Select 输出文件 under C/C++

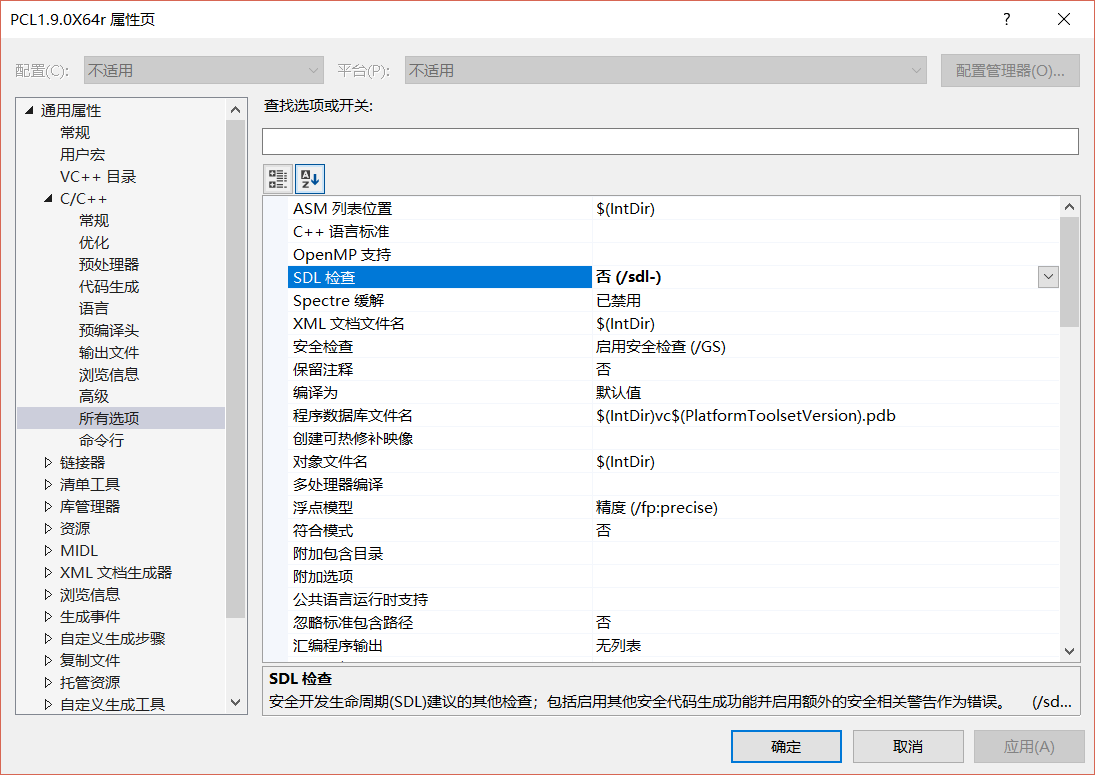point(109,353)
